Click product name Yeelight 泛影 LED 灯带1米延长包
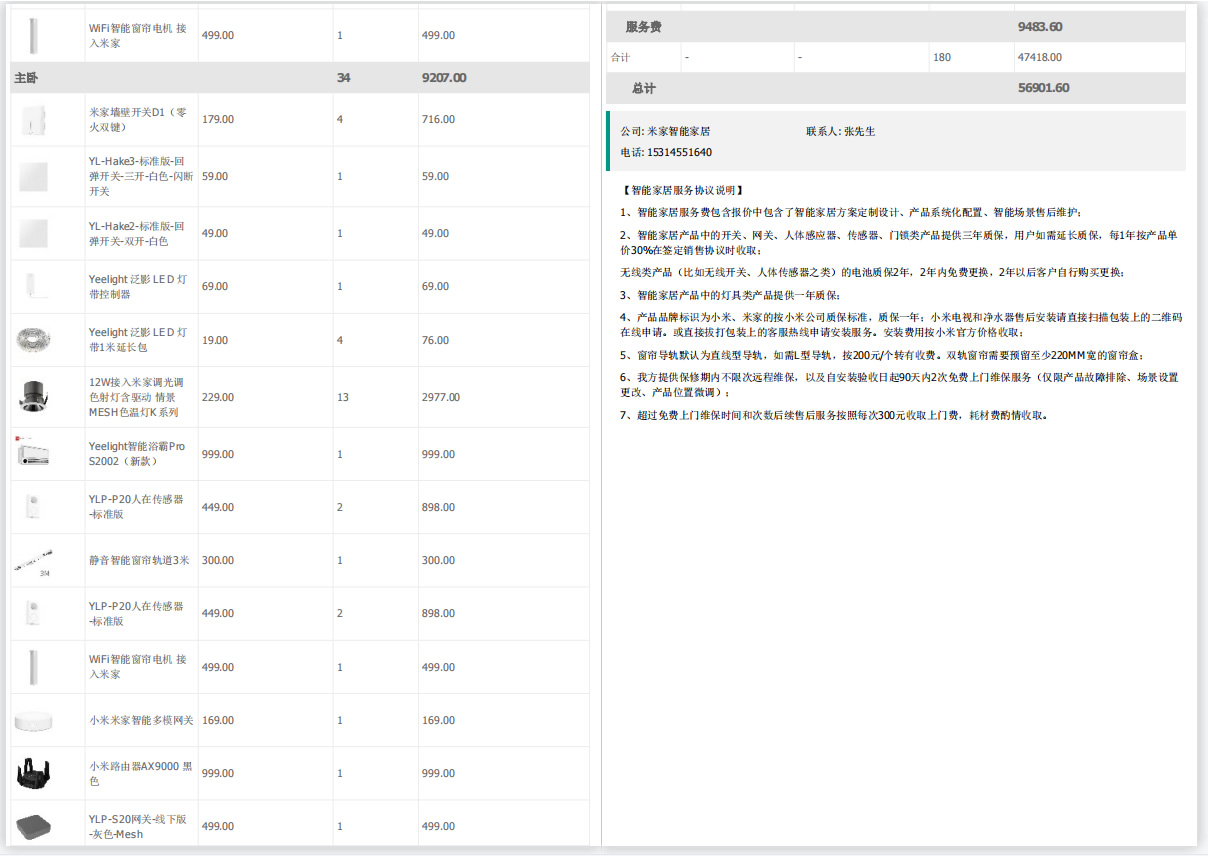This screenshot has width=1208, height=856. (138, 340)
